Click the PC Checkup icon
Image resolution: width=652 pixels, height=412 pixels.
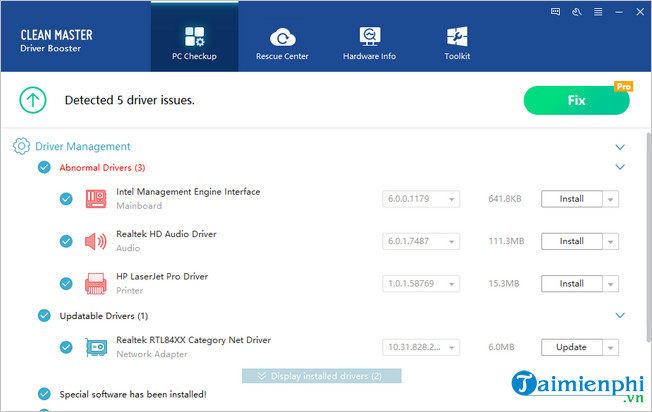194,37
